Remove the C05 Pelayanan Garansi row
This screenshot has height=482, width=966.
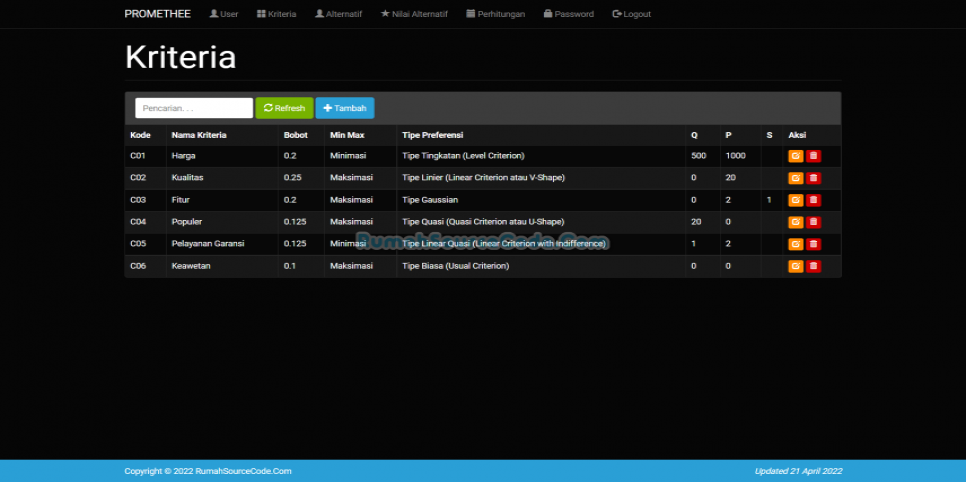pyautogui.click(x=813, y=244)
